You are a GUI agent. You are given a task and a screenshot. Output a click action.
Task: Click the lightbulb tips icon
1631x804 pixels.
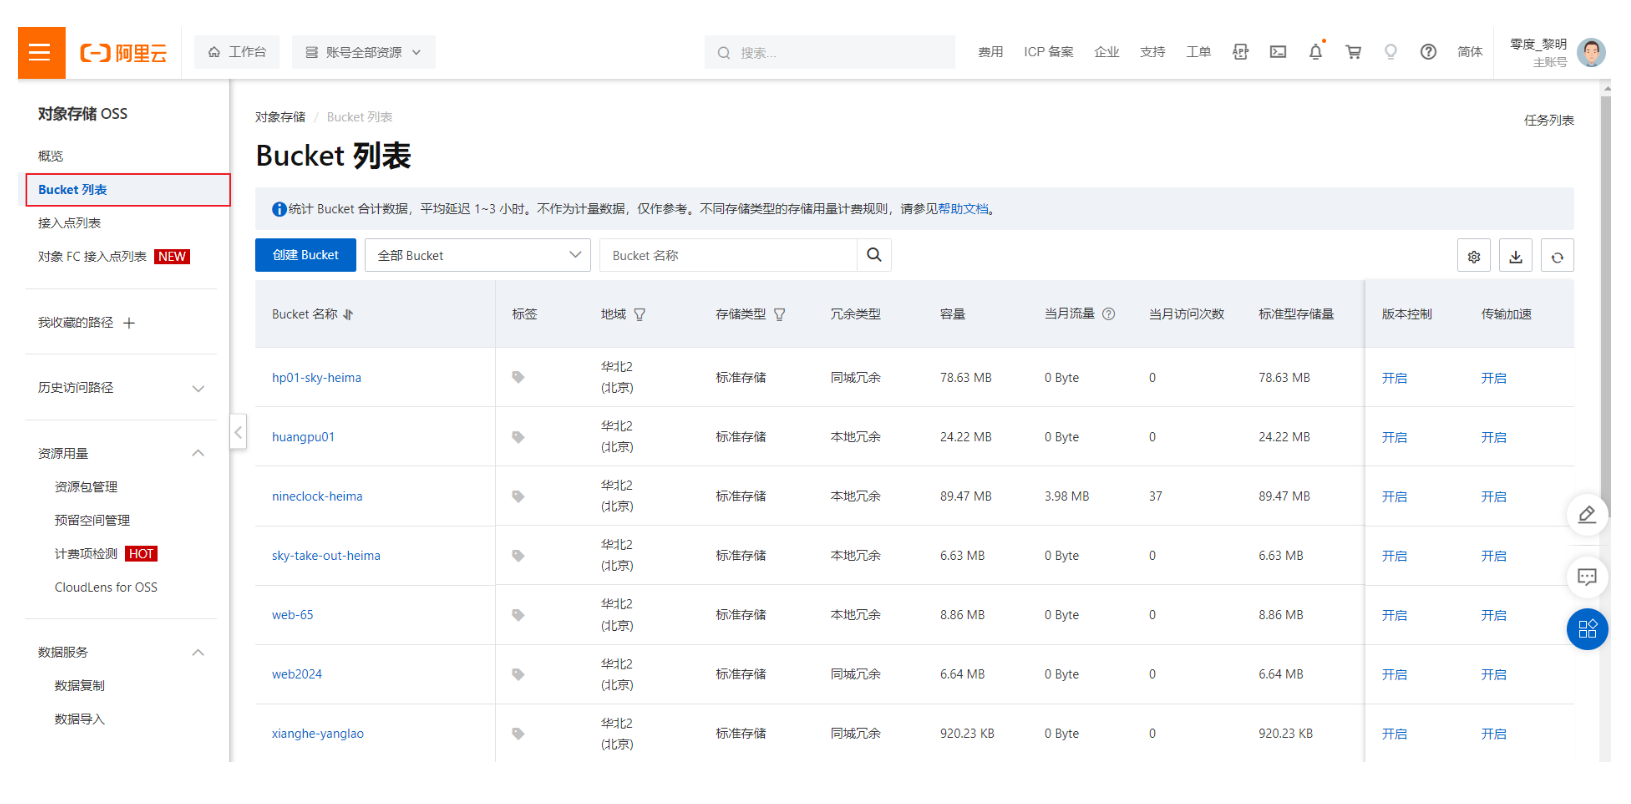click(x=1390, y=52)
